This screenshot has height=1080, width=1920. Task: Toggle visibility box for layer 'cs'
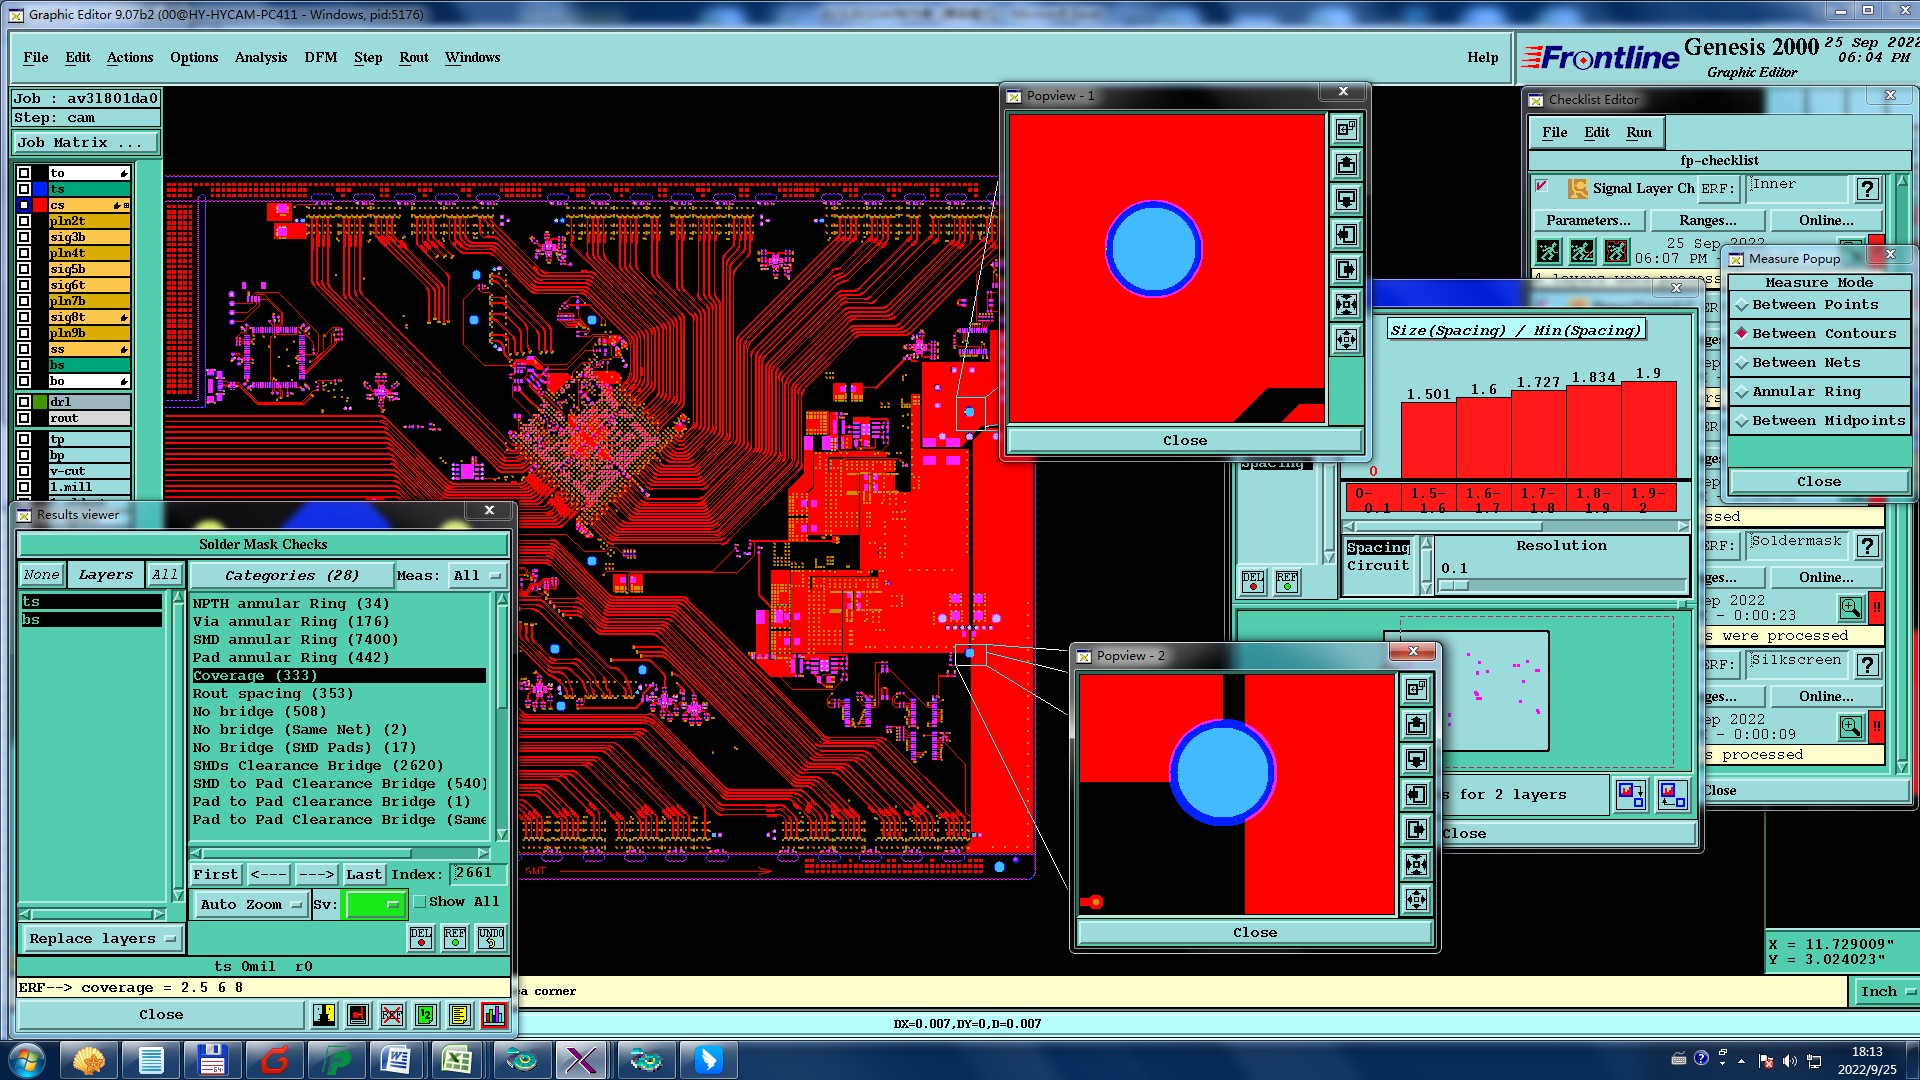[24, 205]
